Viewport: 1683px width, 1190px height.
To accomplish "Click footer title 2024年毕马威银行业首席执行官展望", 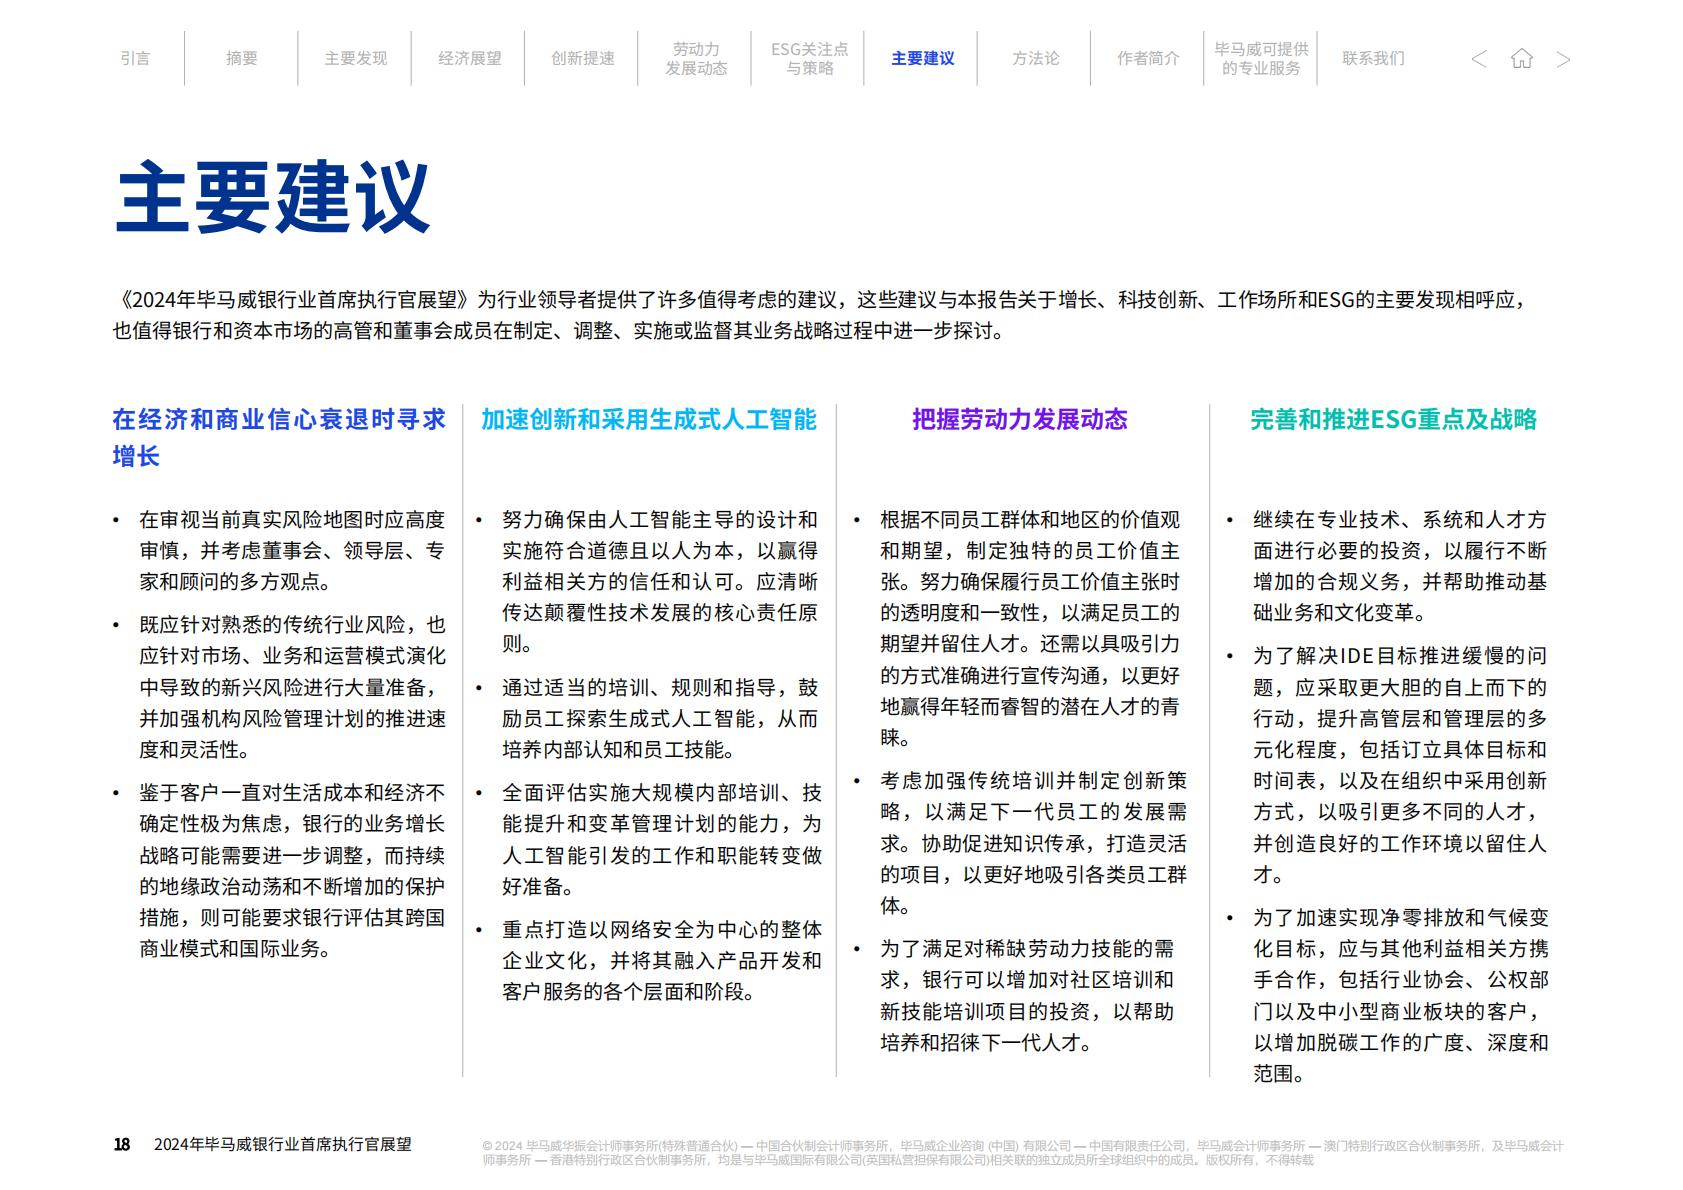I will (x=283, y=1144).
